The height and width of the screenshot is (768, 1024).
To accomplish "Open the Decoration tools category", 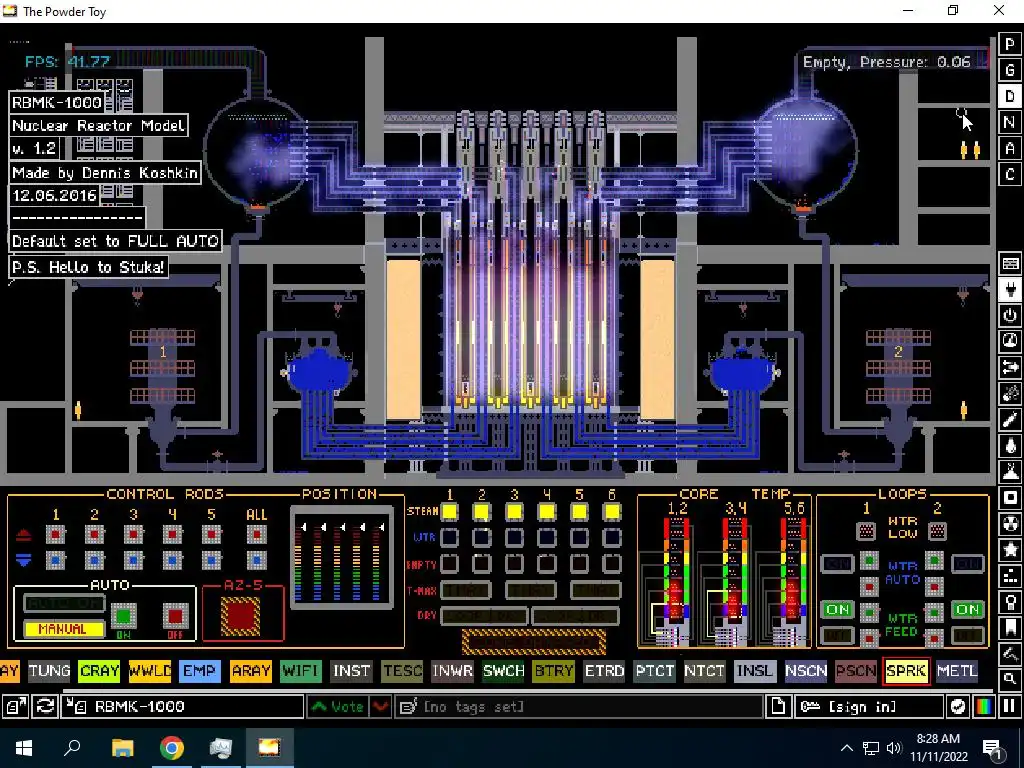I will point(1010,654).
